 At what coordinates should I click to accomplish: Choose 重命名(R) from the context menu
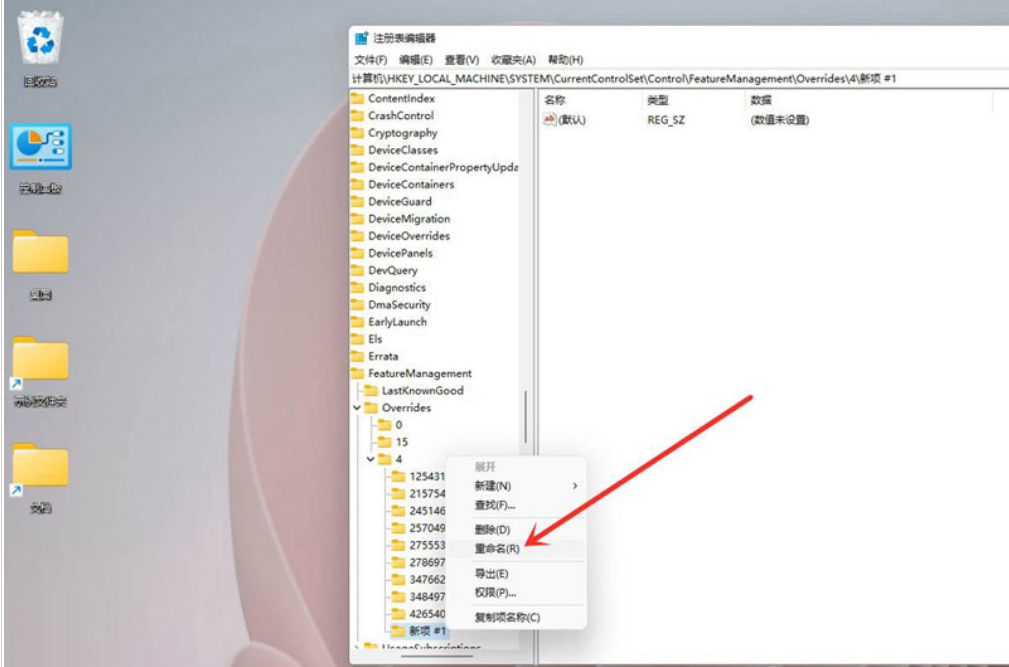tap(497, 549)
